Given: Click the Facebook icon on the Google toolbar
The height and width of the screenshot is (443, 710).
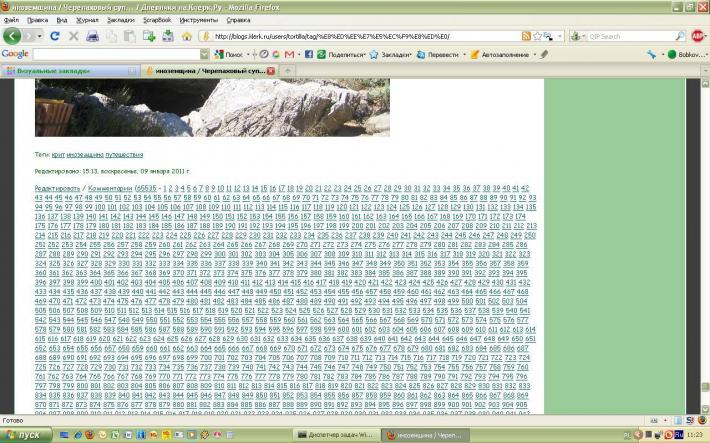Looking at the screenshot, I should tap(309, 54).
